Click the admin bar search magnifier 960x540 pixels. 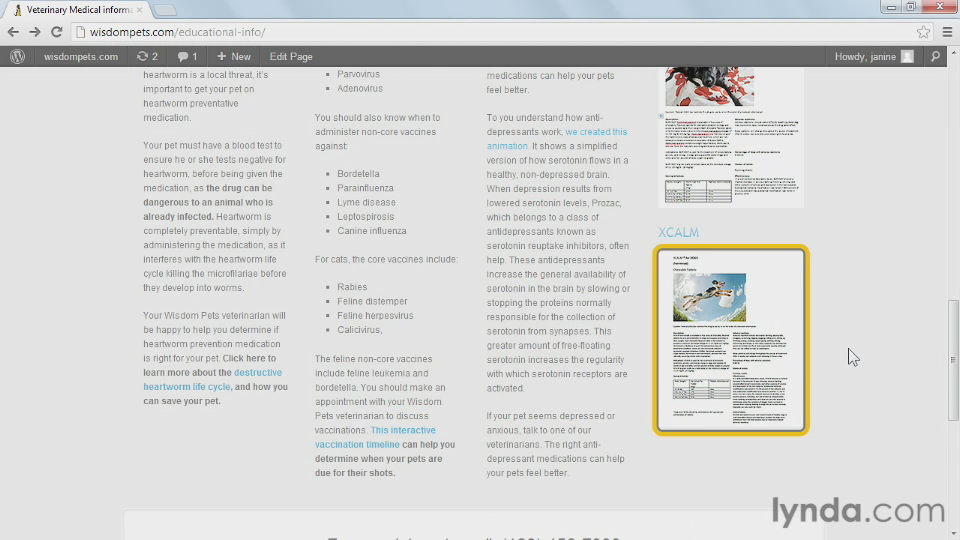pyautogui.click(x=935, y=57)
